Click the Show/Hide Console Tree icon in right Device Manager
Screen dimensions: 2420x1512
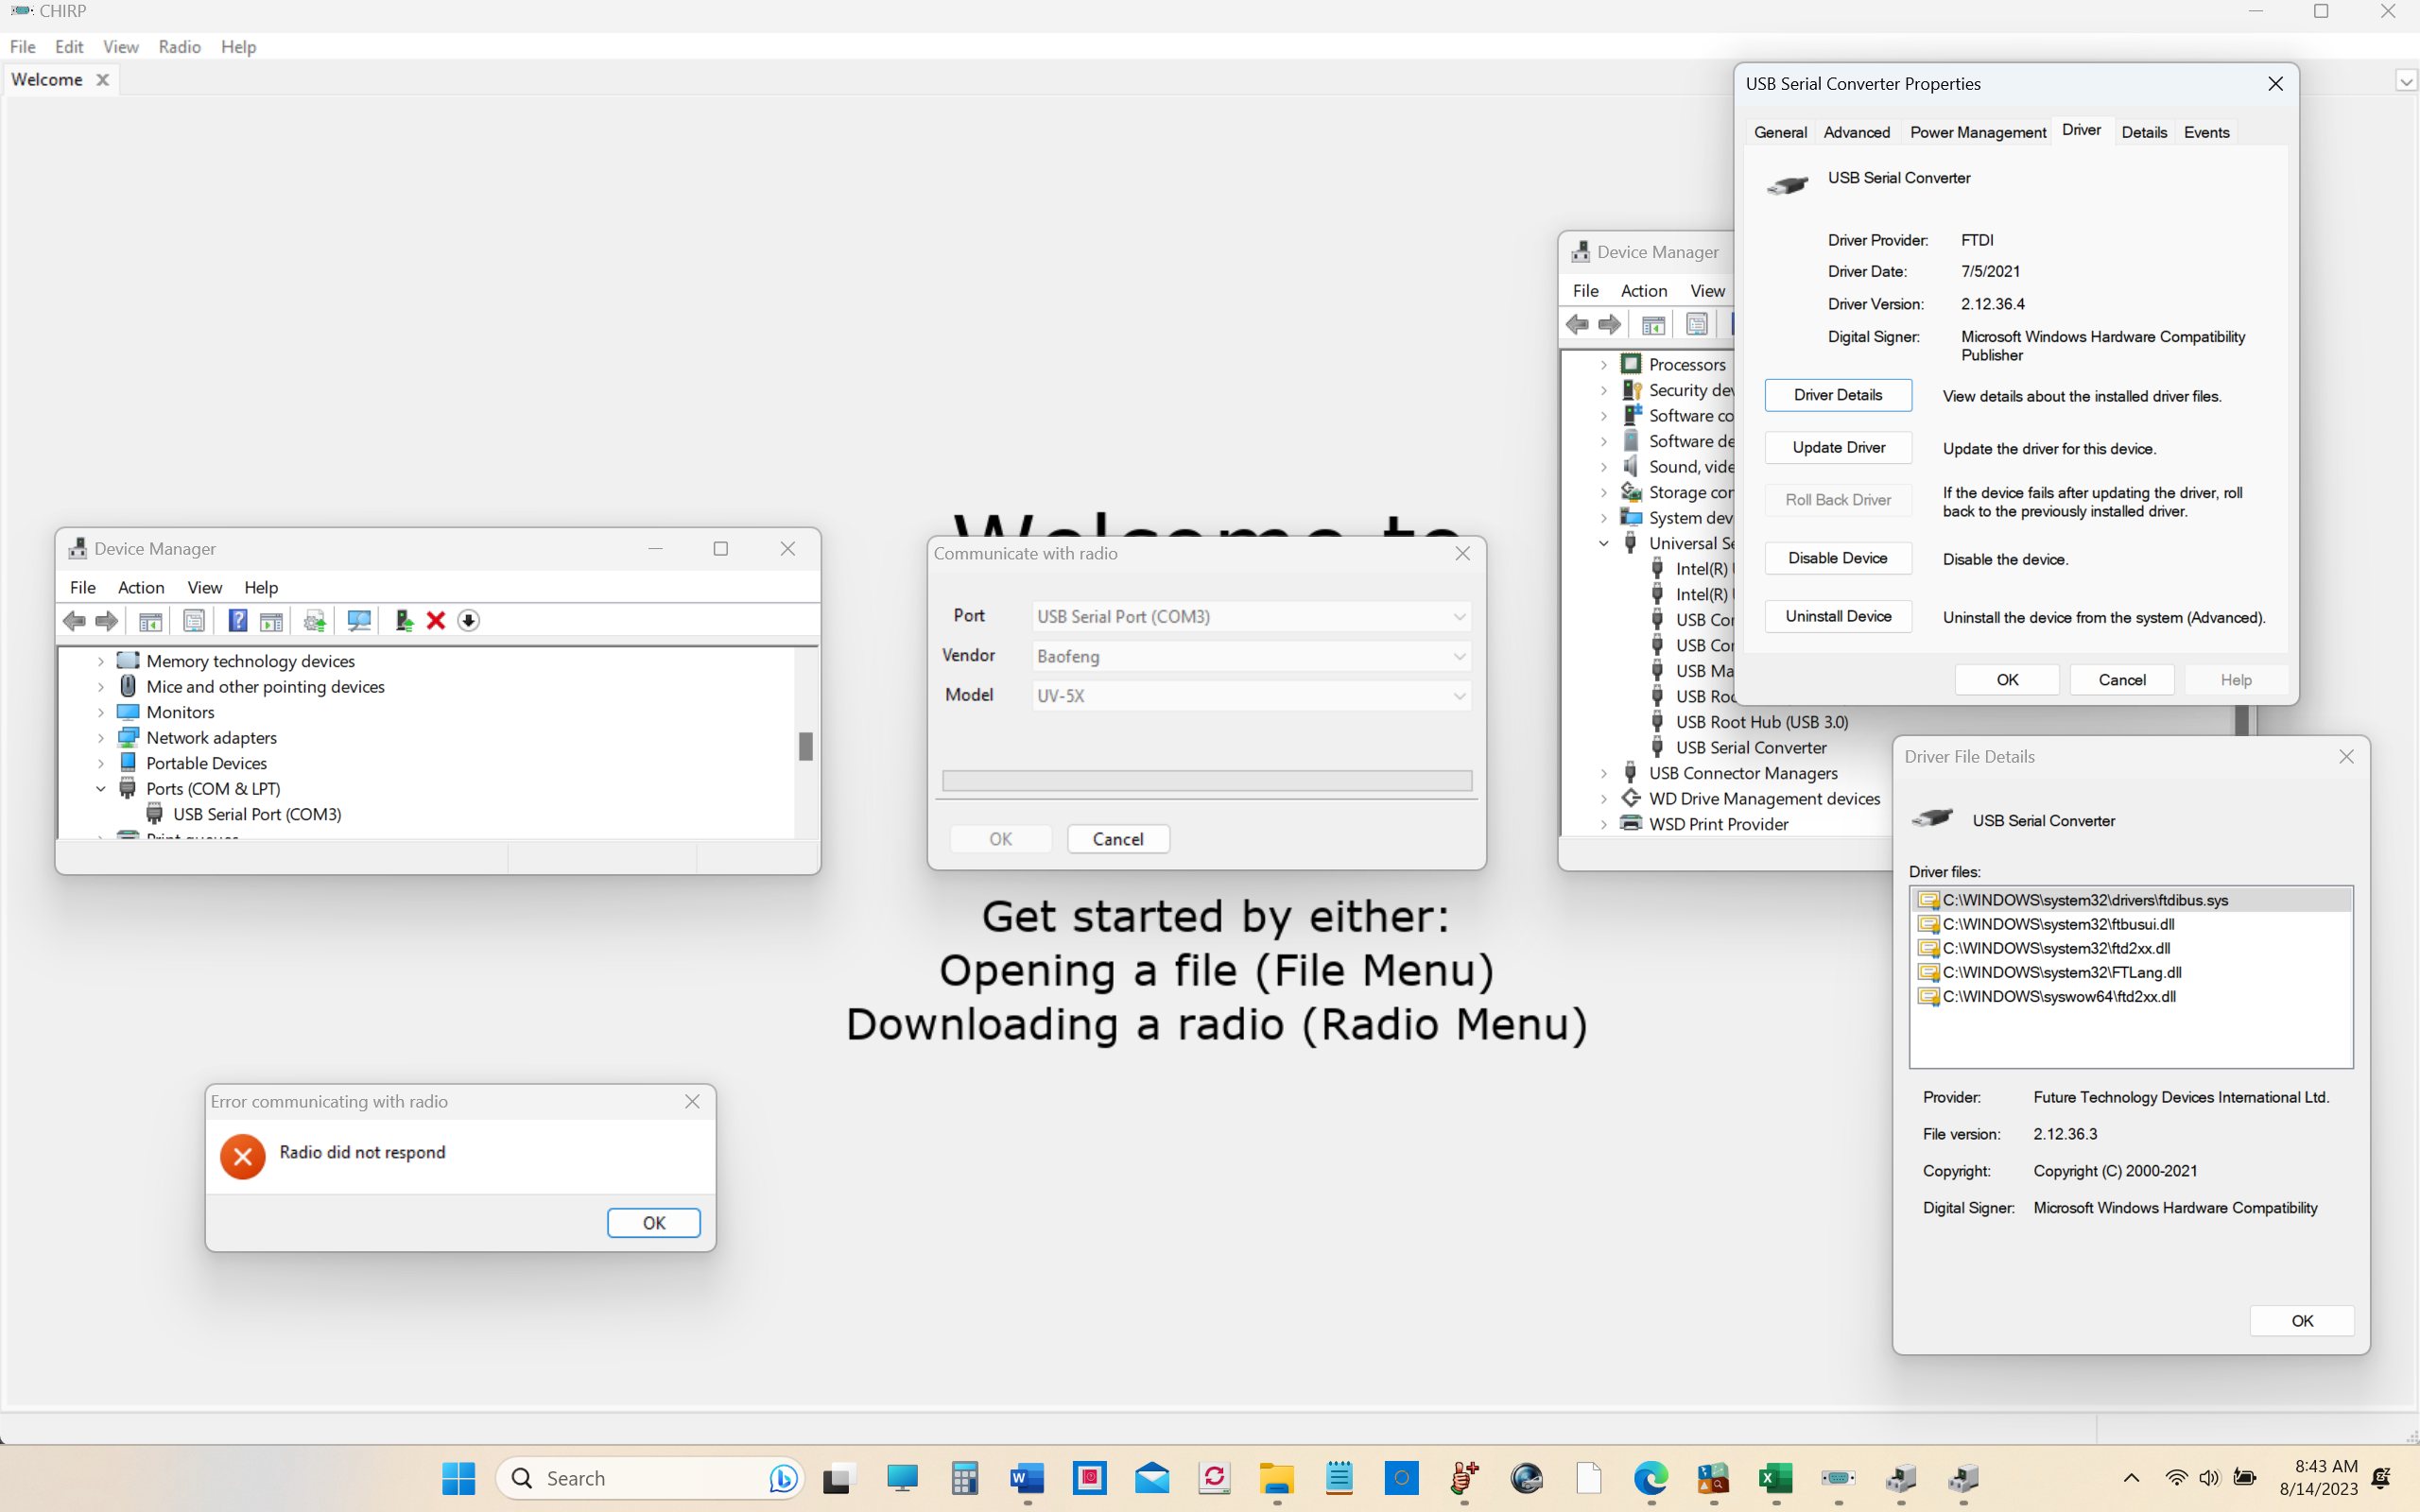[1654, 324]
